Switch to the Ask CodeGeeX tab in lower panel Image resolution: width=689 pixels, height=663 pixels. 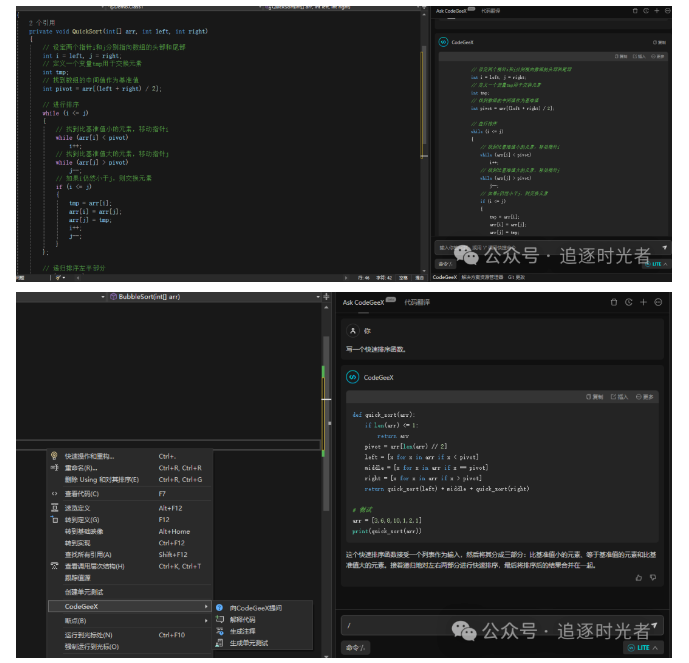tap(363, 302)
